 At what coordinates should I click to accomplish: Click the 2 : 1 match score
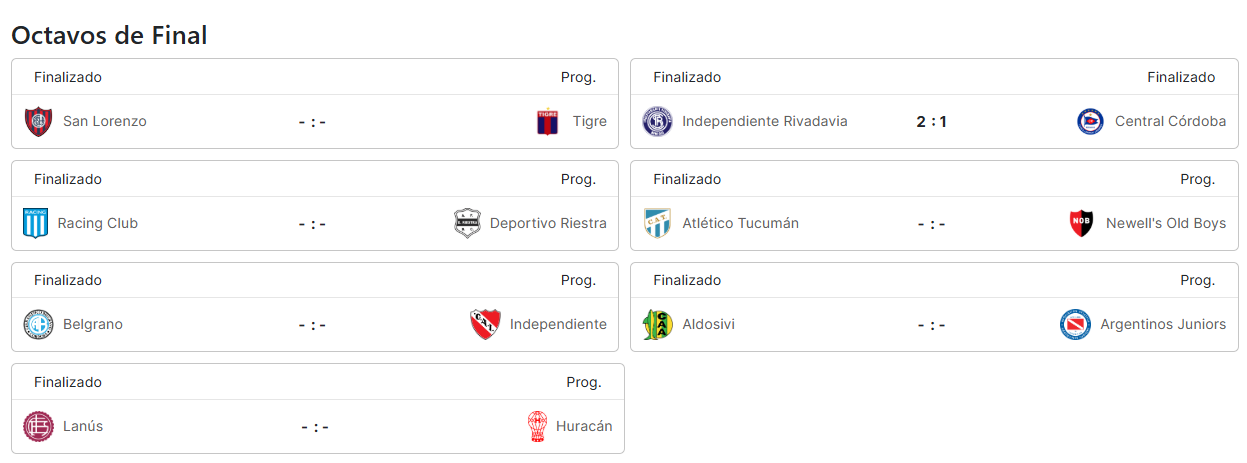click(931, 122)
